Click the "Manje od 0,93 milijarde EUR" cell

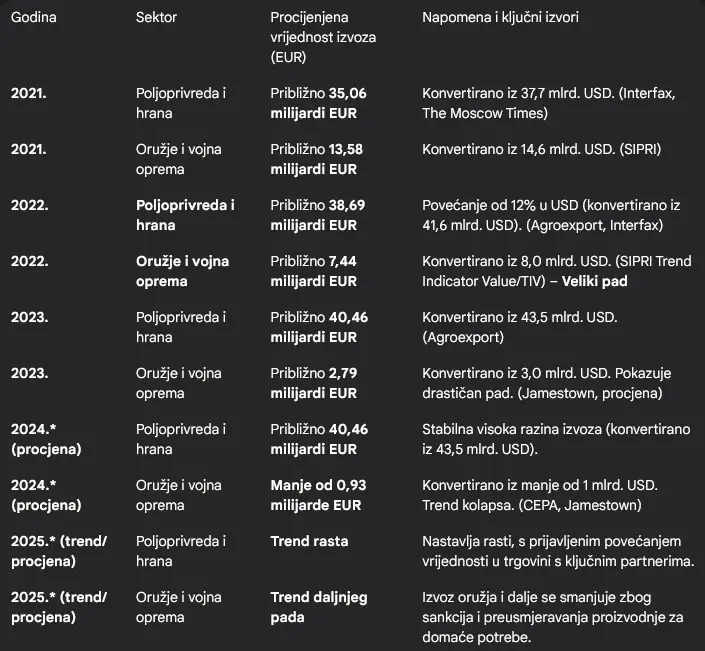tap(320, 495)
